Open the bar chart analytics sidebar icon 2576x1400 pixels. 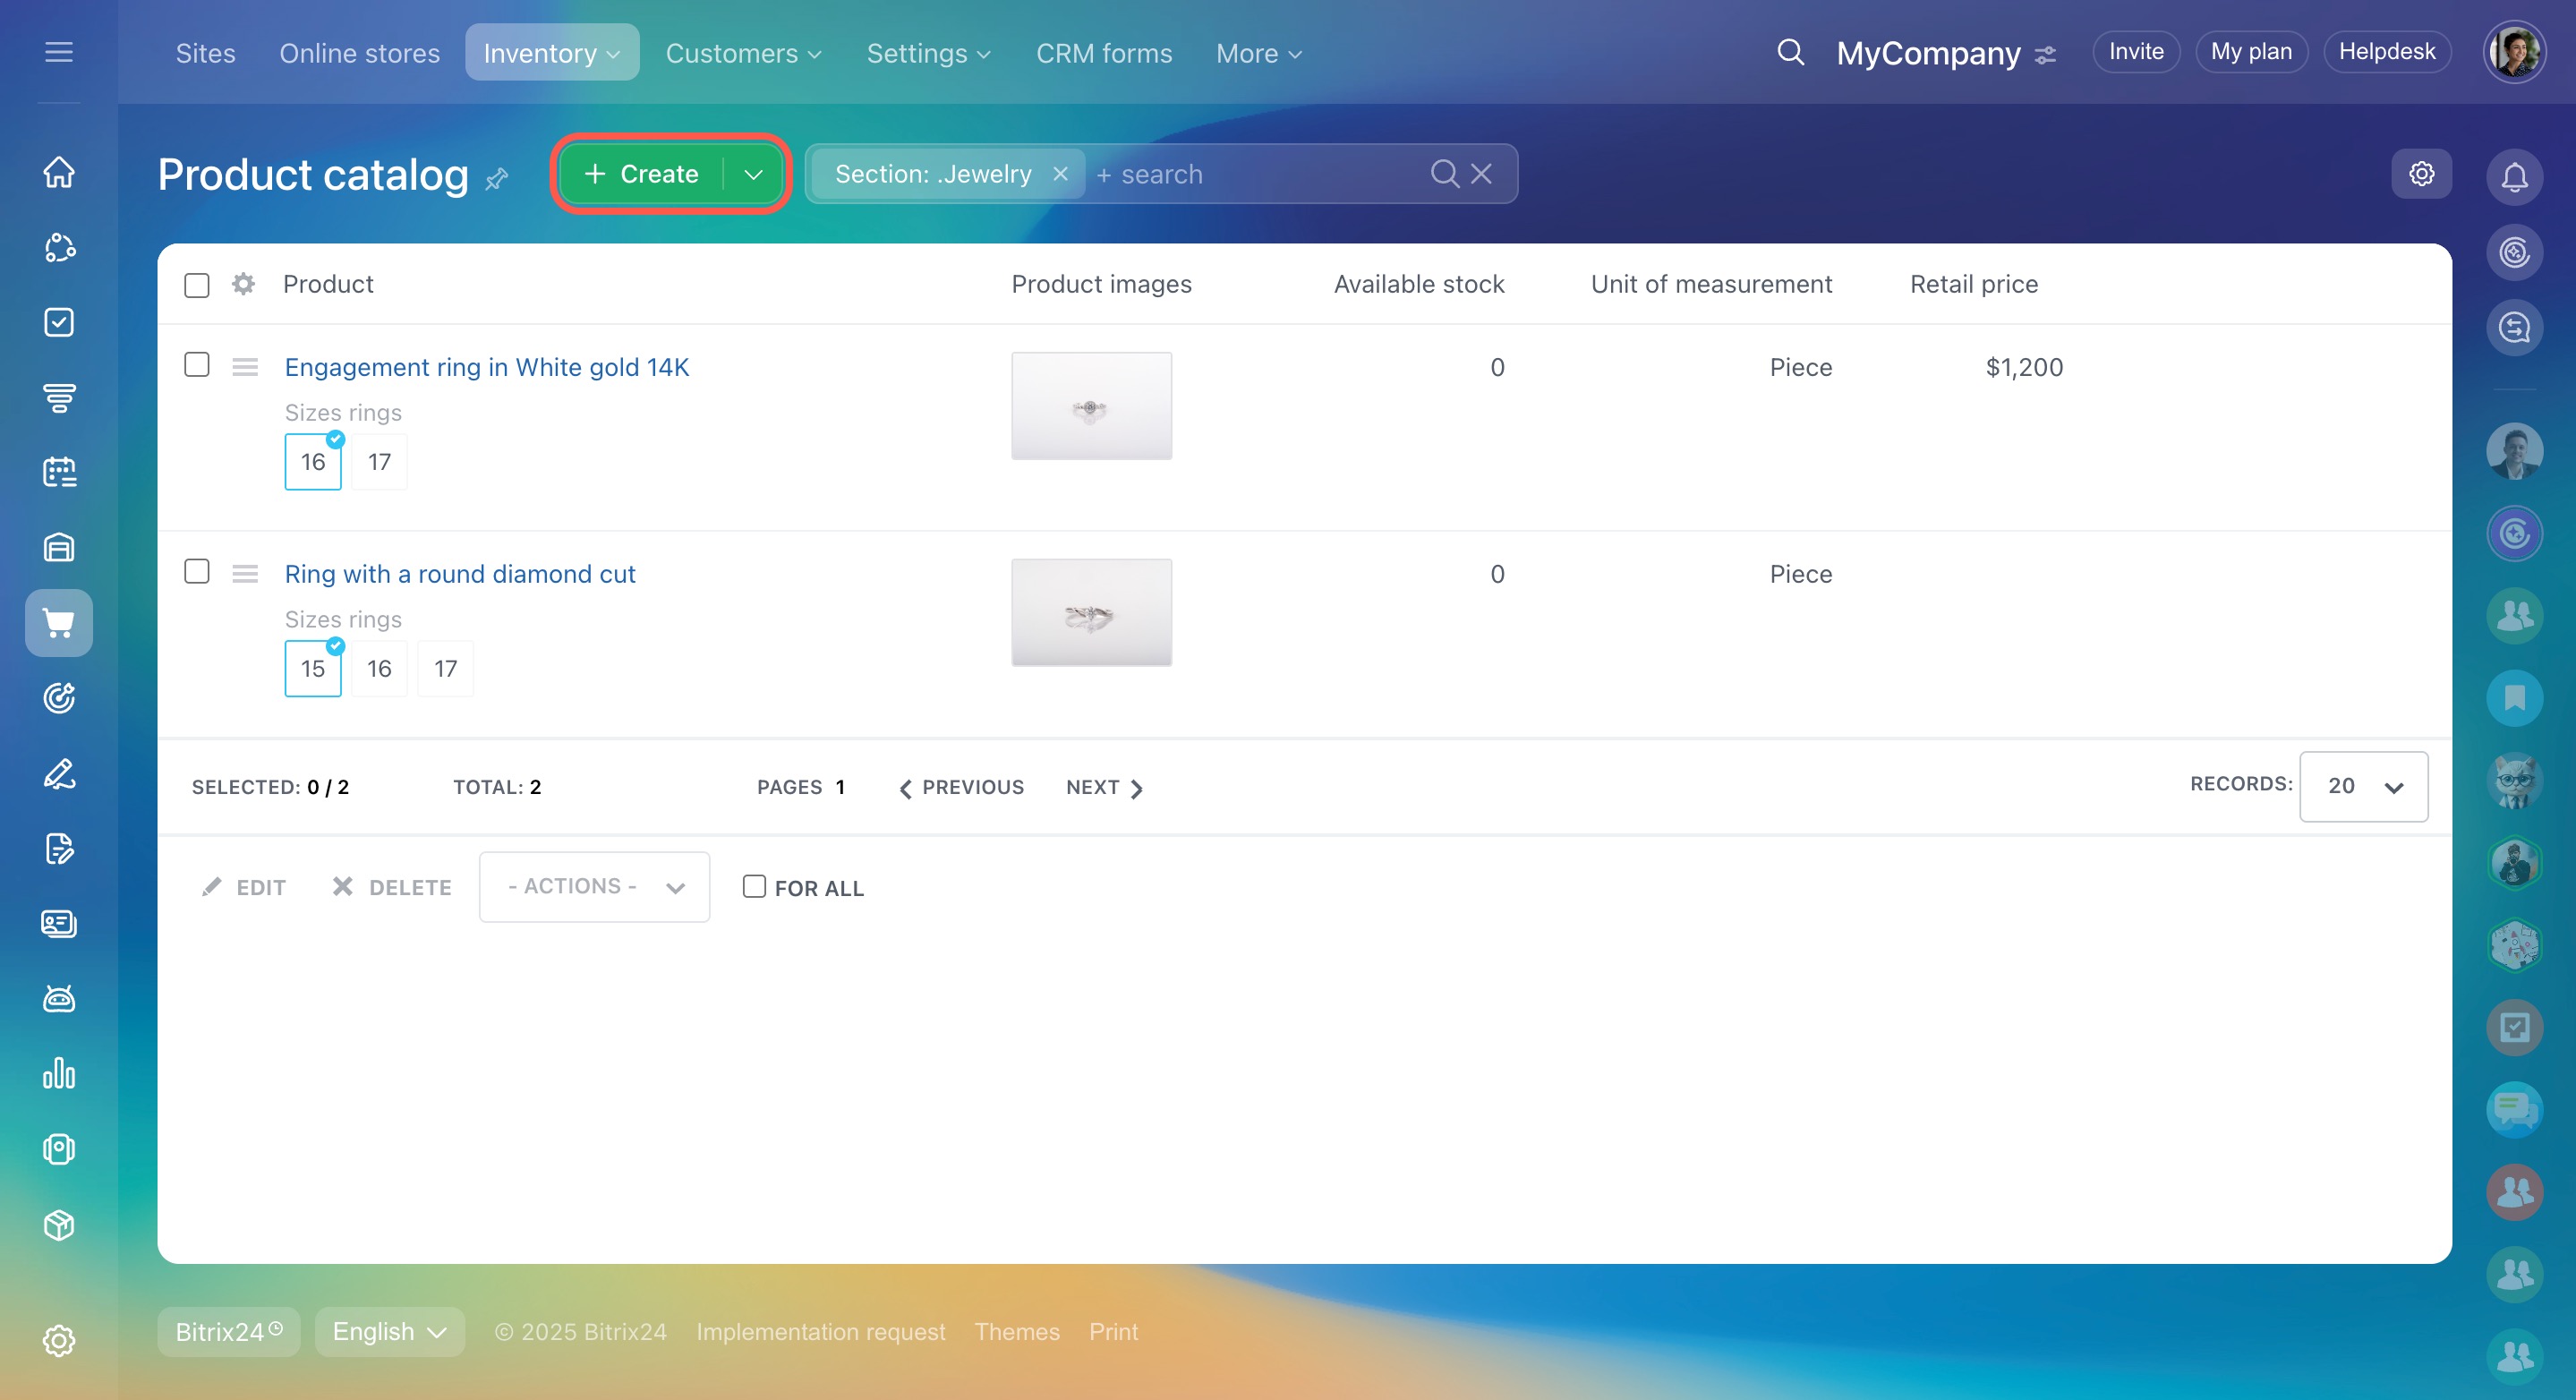point(59,1073)
